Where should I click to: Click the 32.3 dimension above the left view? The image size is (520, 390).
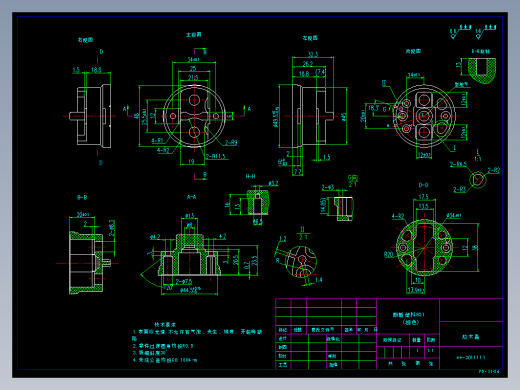click(313, 54)
